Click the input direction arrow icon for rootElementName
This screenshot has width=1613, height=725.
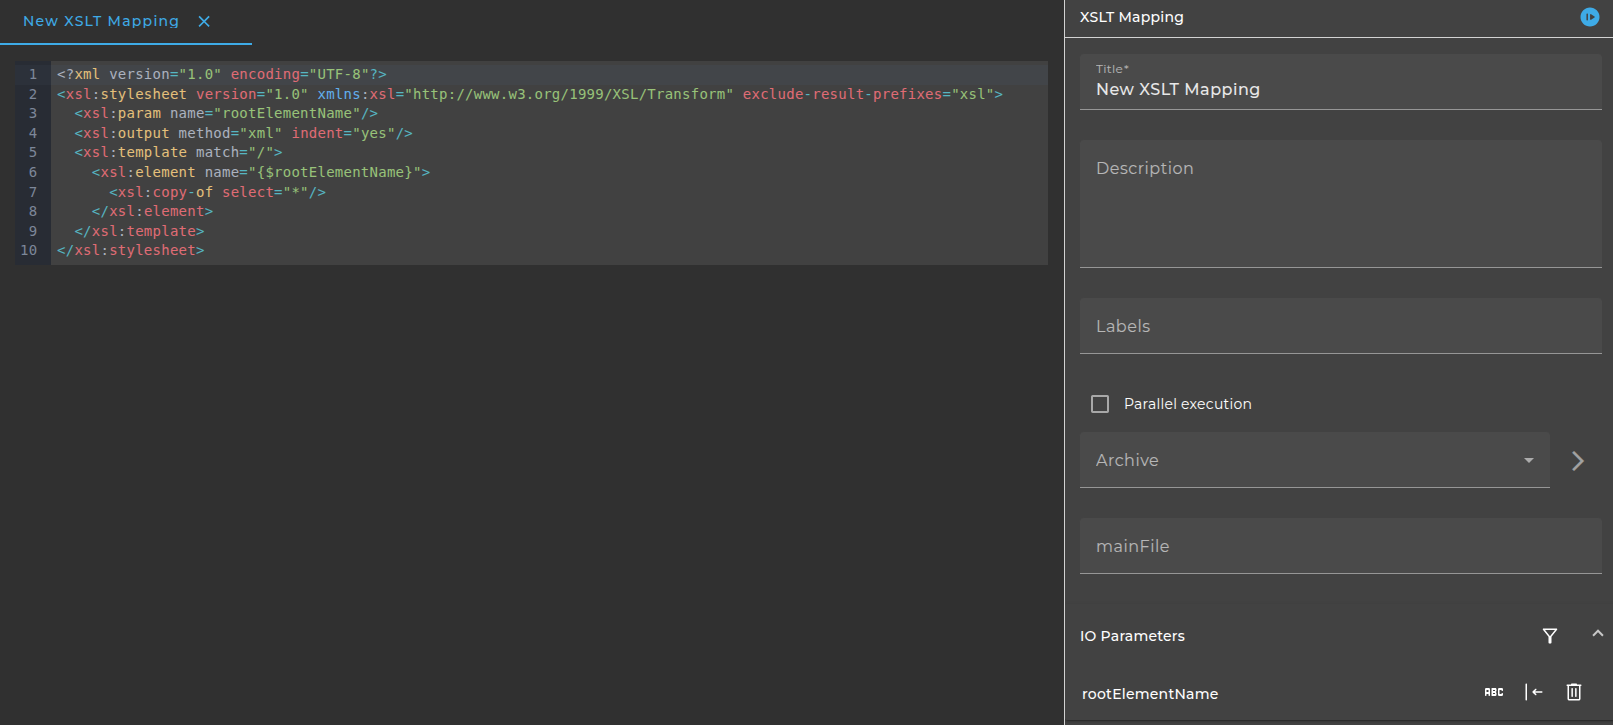point(1534,692)
